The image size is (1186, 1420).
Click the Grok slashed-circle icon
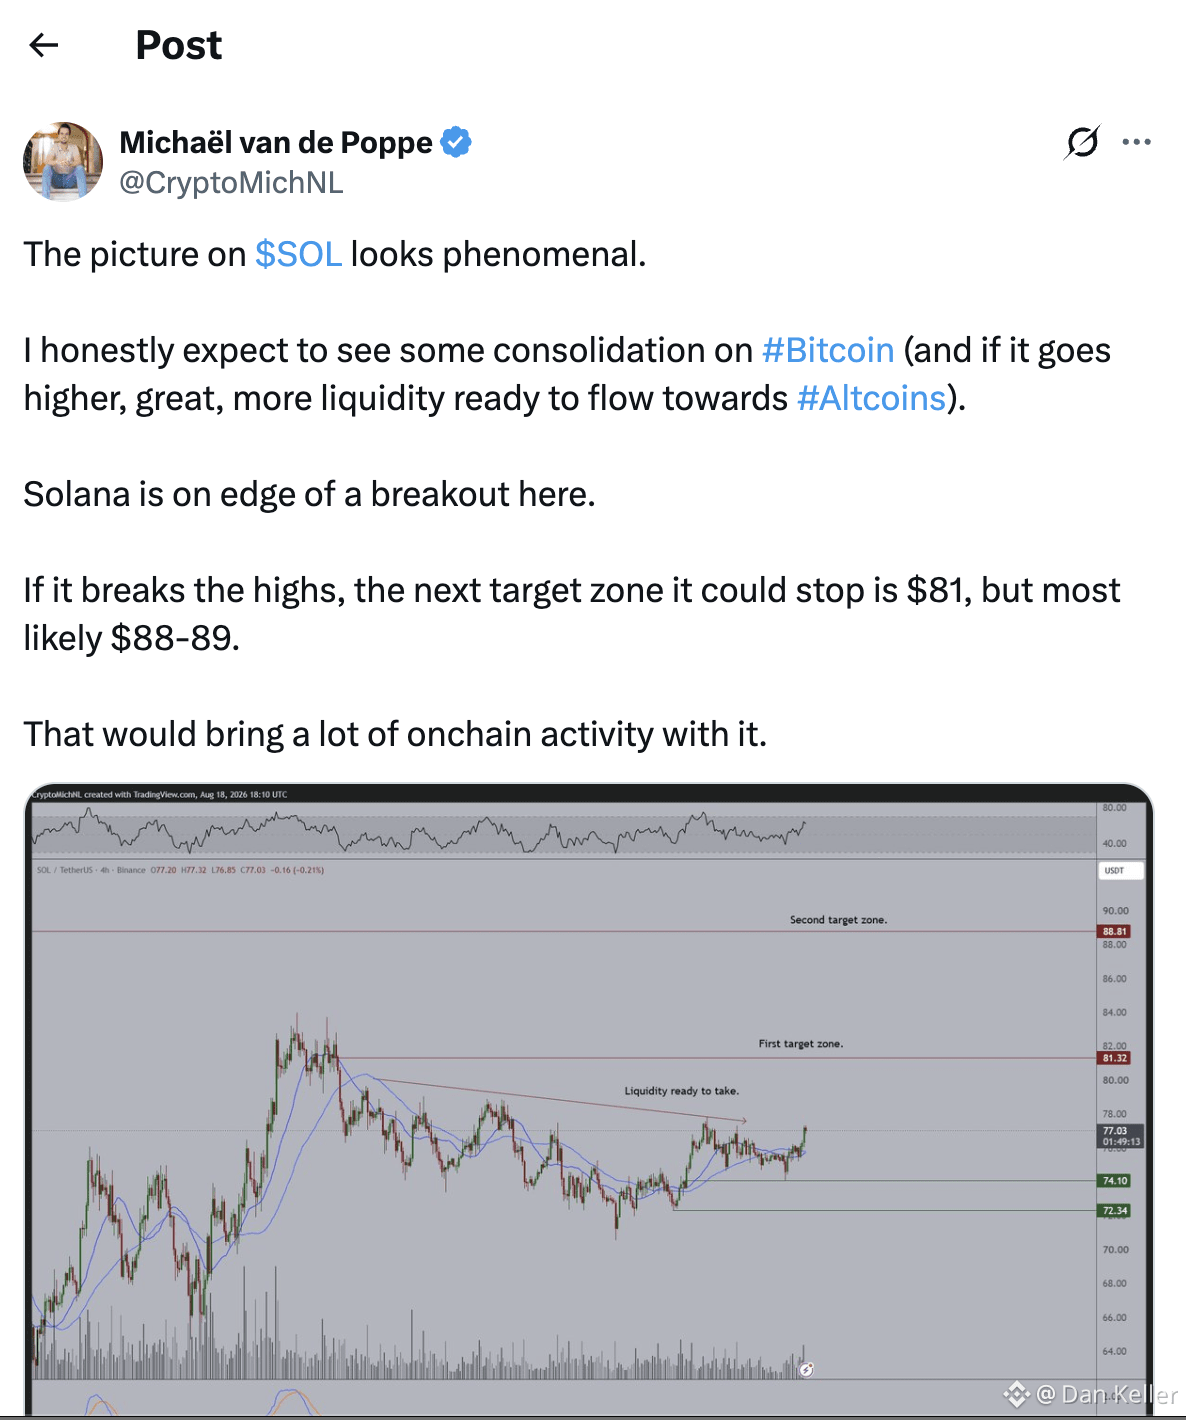[x=1082, y=143]
